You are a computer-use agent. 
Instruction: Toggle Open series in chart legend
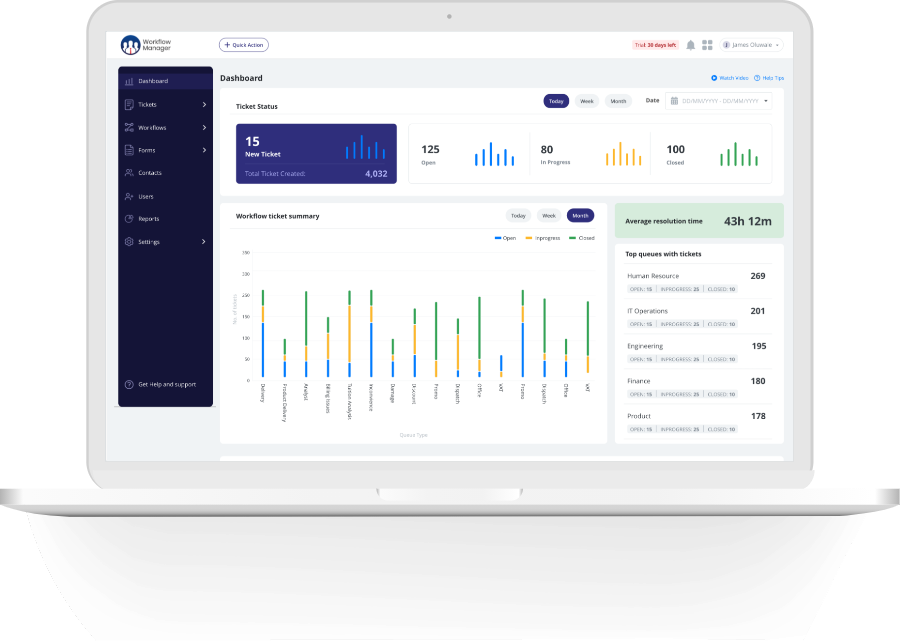pyautogui.click(x=505, y=238)
